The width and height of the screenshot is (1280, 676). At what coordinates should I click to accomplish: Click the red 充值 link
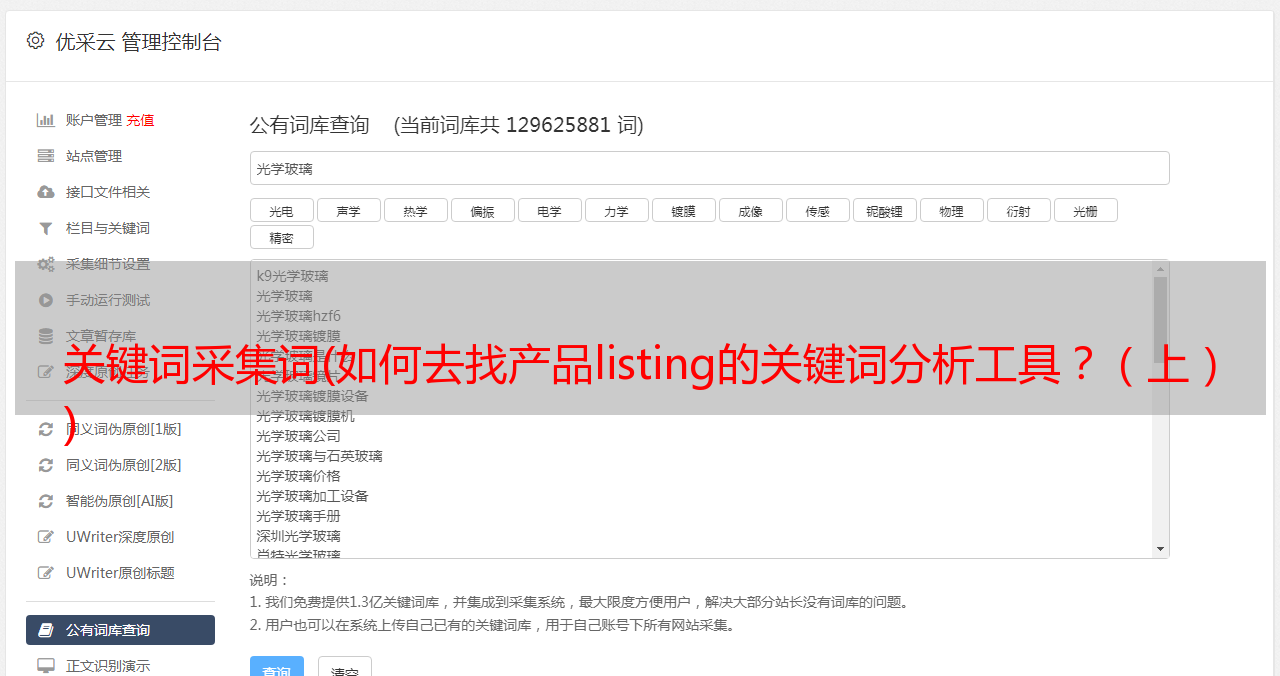click(x=140, y=120)
